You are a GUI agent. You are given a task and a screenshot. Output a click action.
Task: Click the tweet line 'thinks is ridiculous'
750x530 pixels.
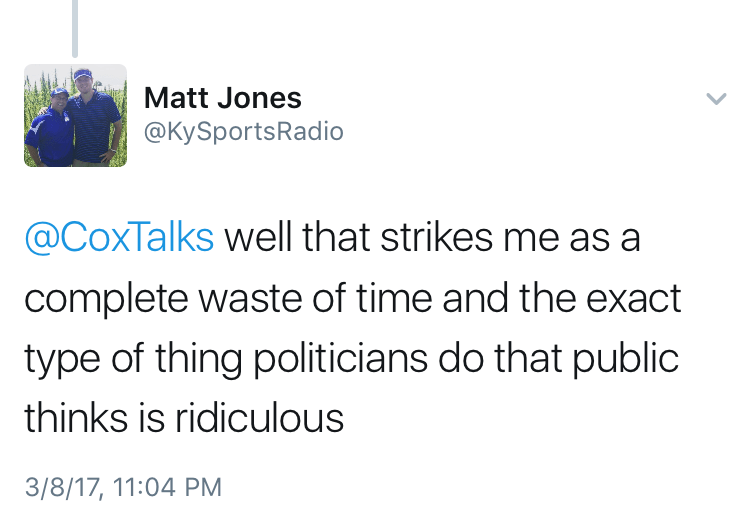(184, 417)
